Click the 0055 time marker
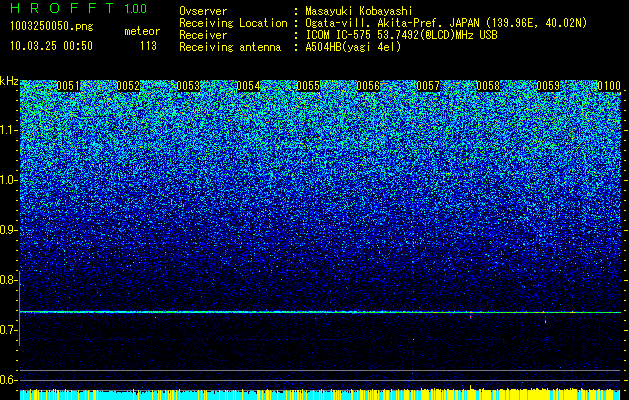 coord(308,86)
